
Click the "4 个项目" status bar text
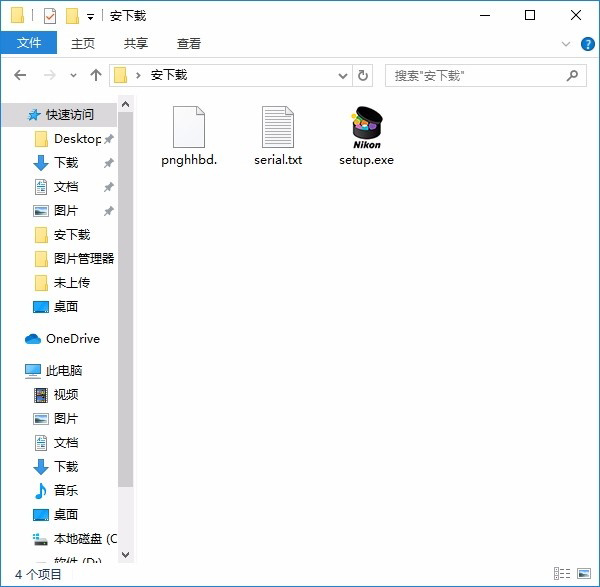pos(38,574)
